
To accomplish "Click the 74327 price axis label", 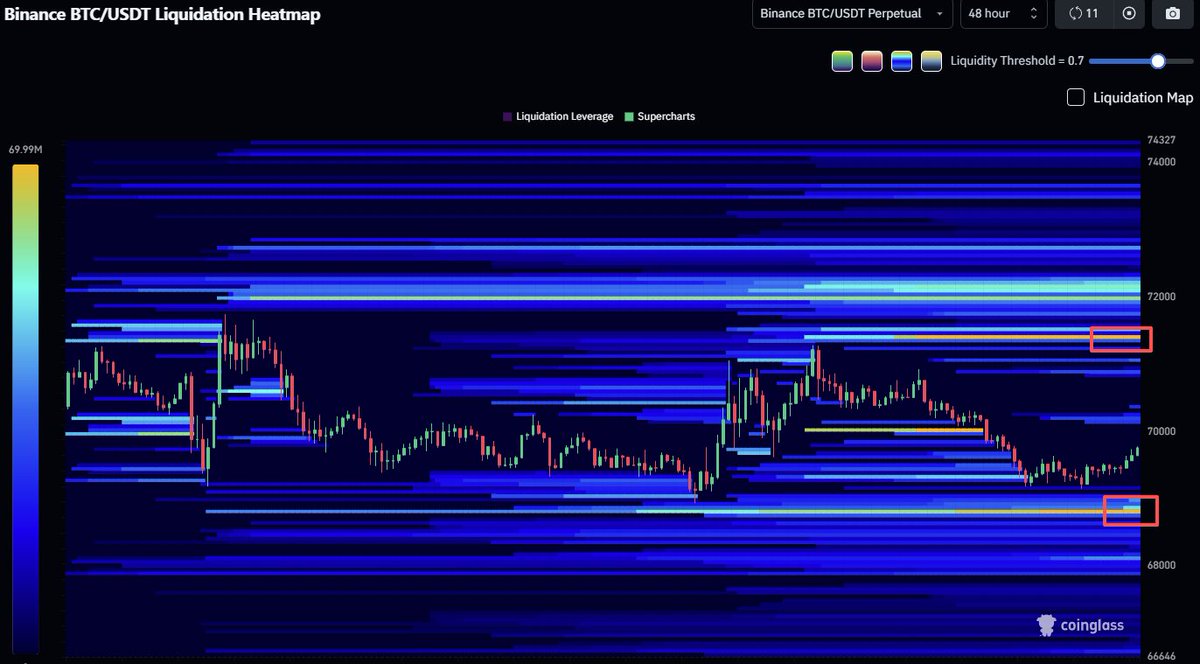I will 1161,141.
